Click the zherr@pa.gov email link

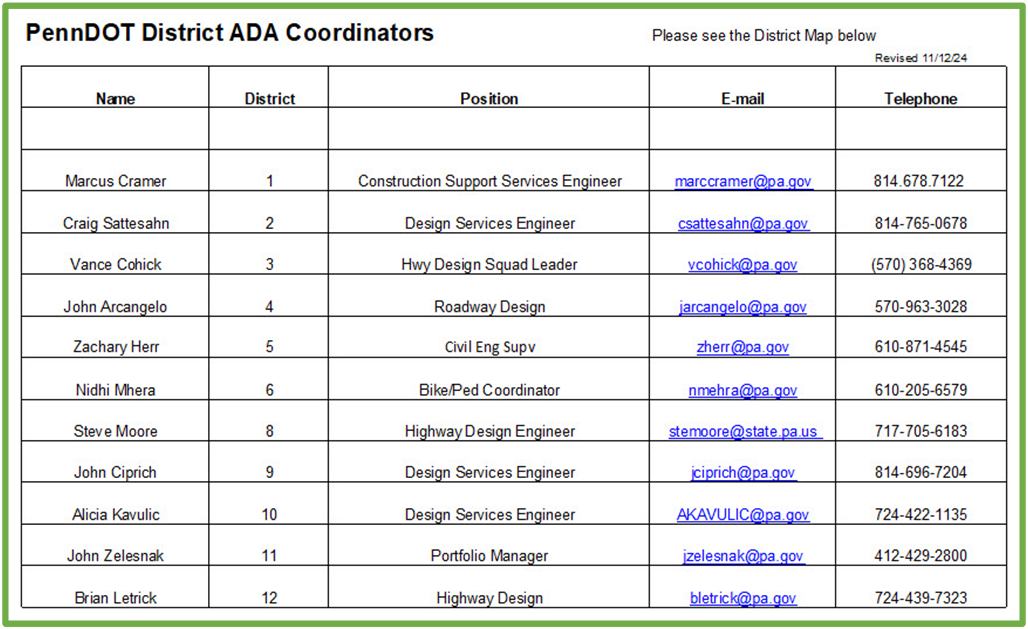743,347
